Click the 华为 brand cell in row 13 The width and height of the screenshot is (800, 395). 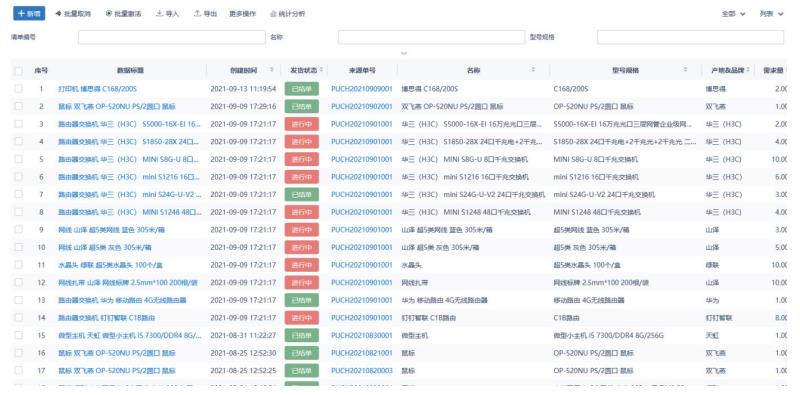pyautogui.click(x=712, y=300)
